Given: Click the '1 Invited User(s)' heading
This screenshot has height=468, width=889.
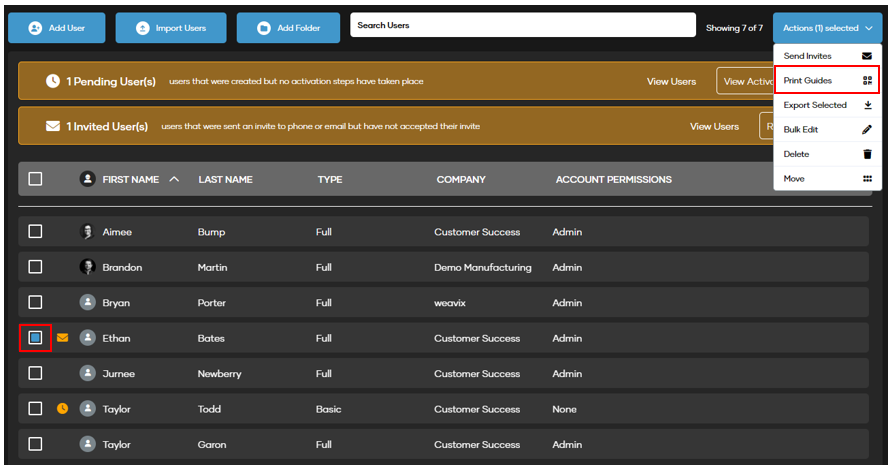Looking at the screenshot, I should [107, 127].
